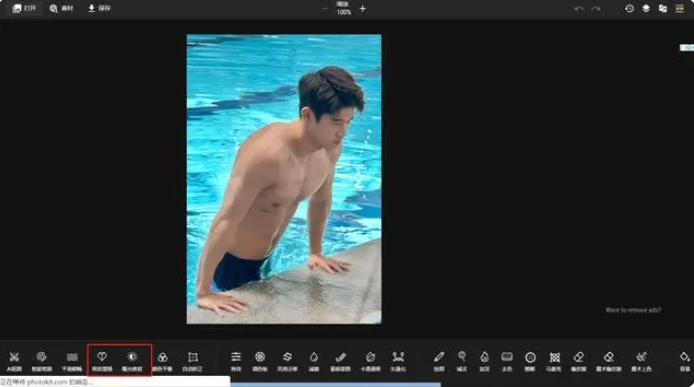Image resolution: width=694 pixels, height=387 pixels.
Task: Select the AI cutout scissors tool
Action: pos(14,361)
